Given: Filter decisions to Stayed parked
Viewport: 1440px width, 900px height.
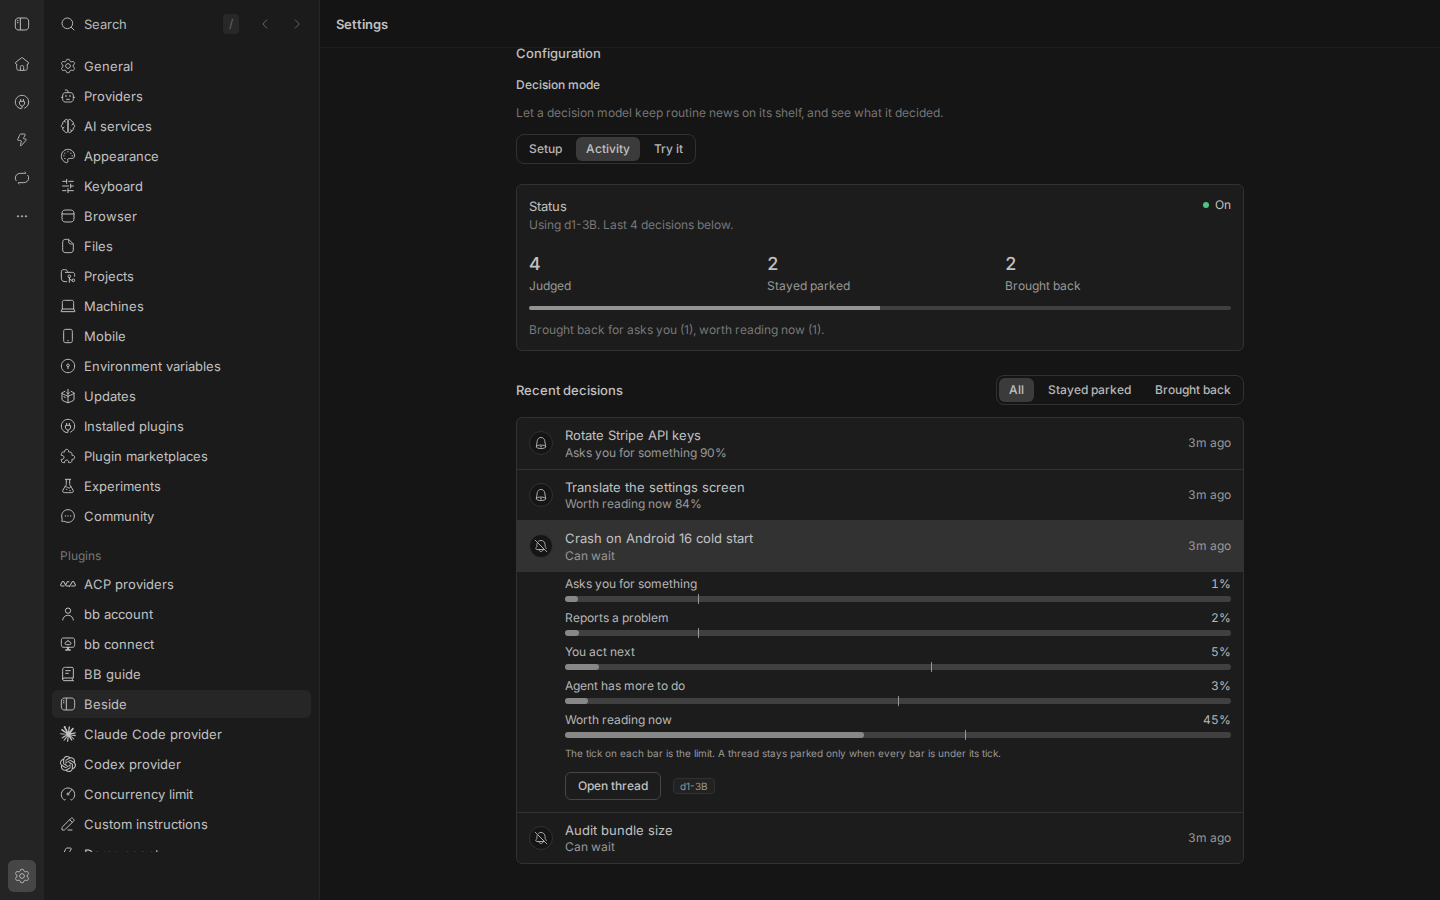Looking at the screenshot, I should tap(1089, 390).
